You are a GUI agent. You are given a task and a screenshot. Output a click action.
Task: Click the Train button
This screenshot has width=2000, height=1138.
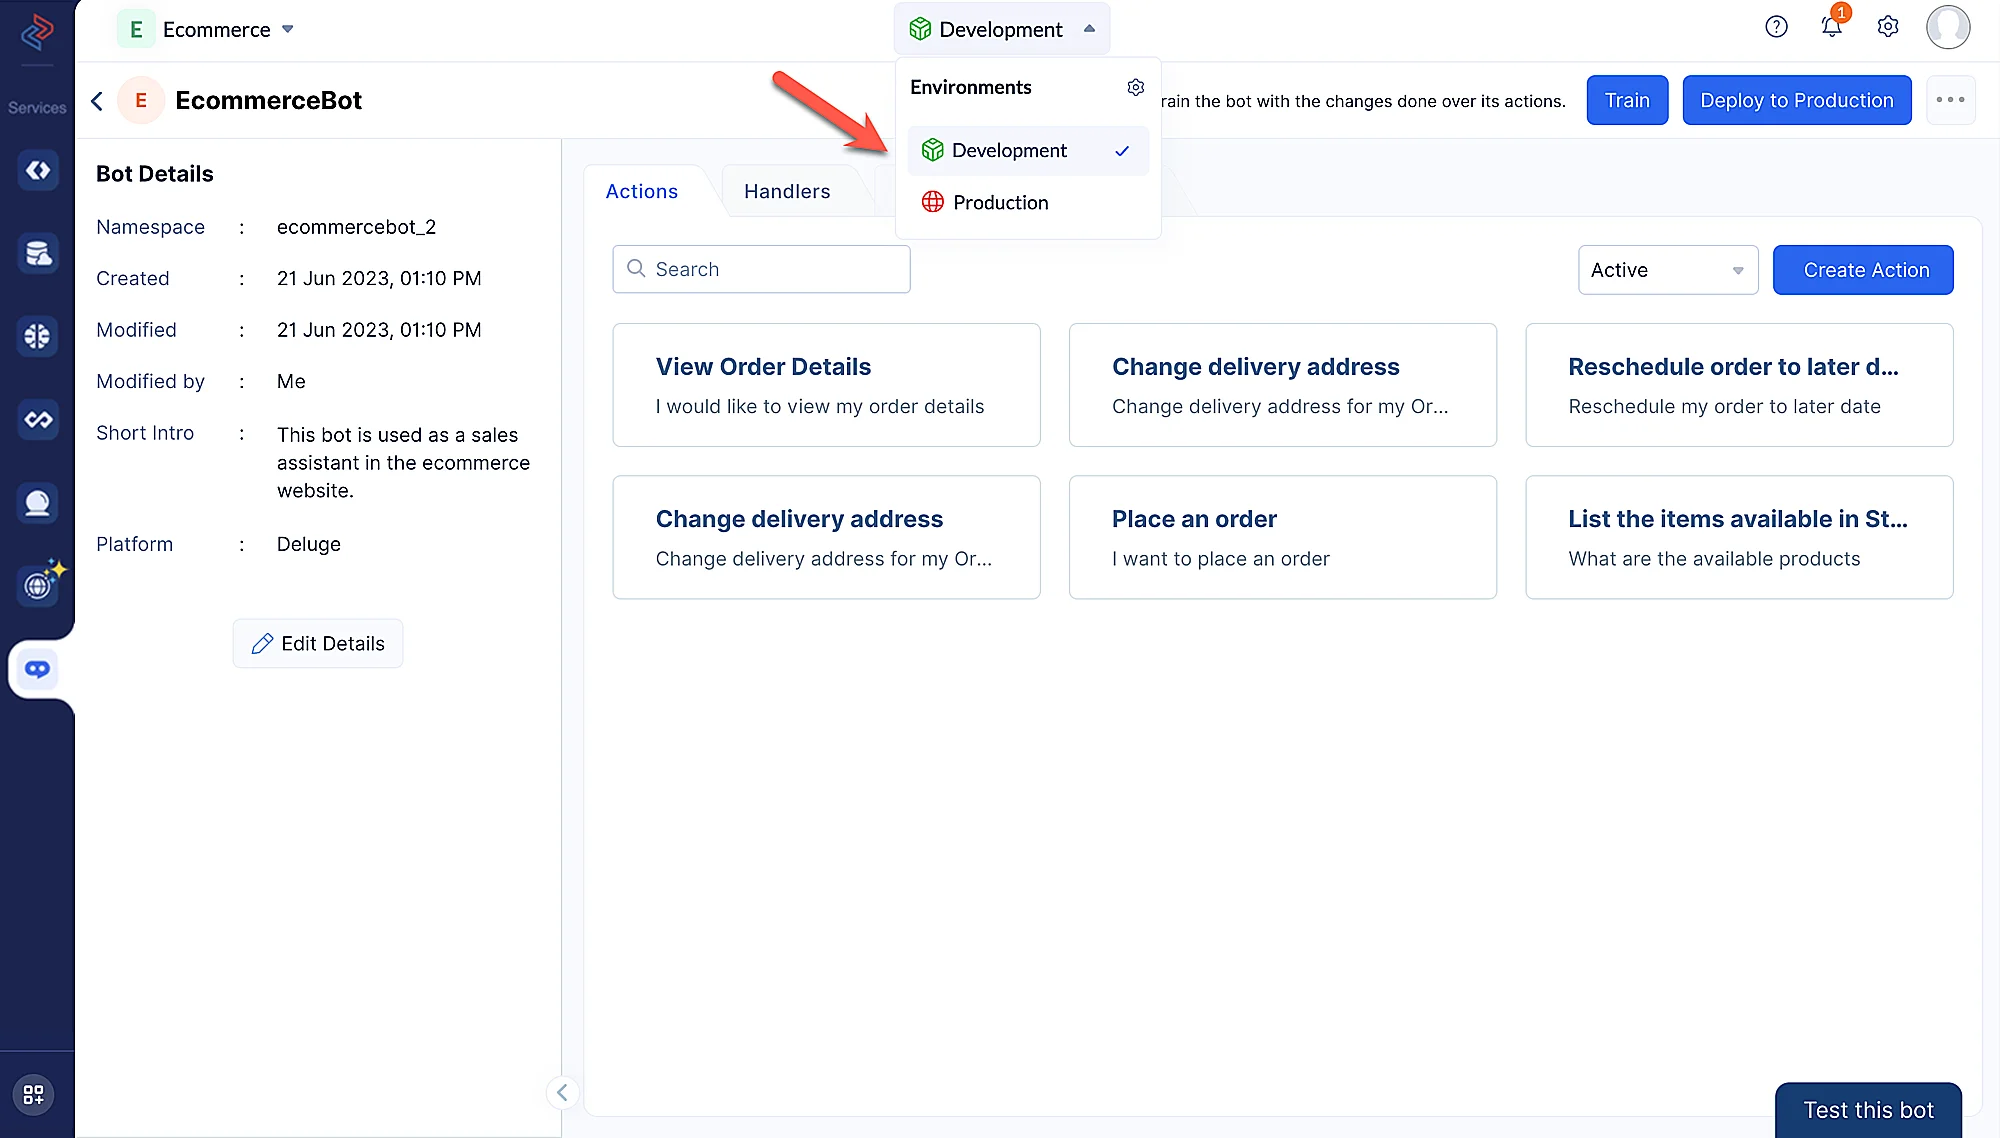click(x=1627, y=100)
